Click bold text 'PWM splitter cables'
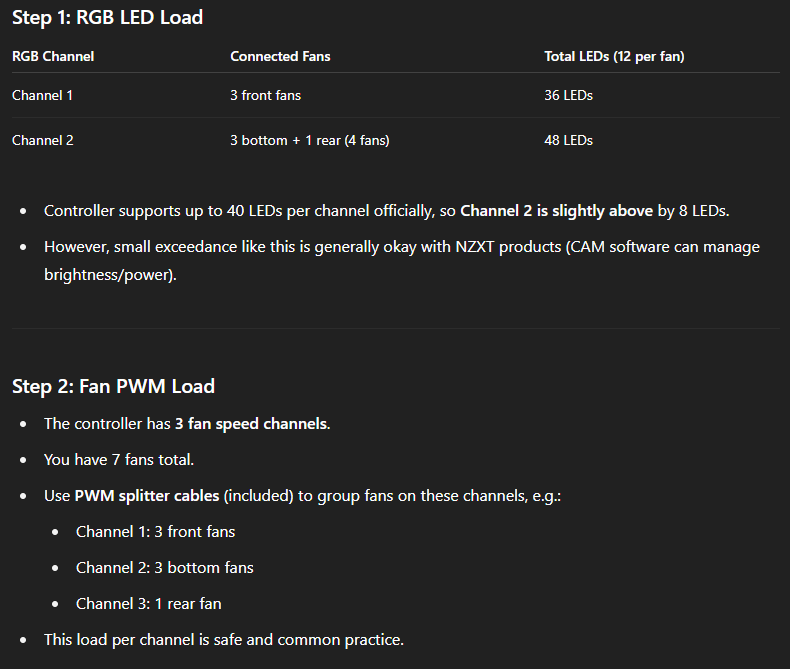Viewport: 790px width, 669px height. (147, 496)
